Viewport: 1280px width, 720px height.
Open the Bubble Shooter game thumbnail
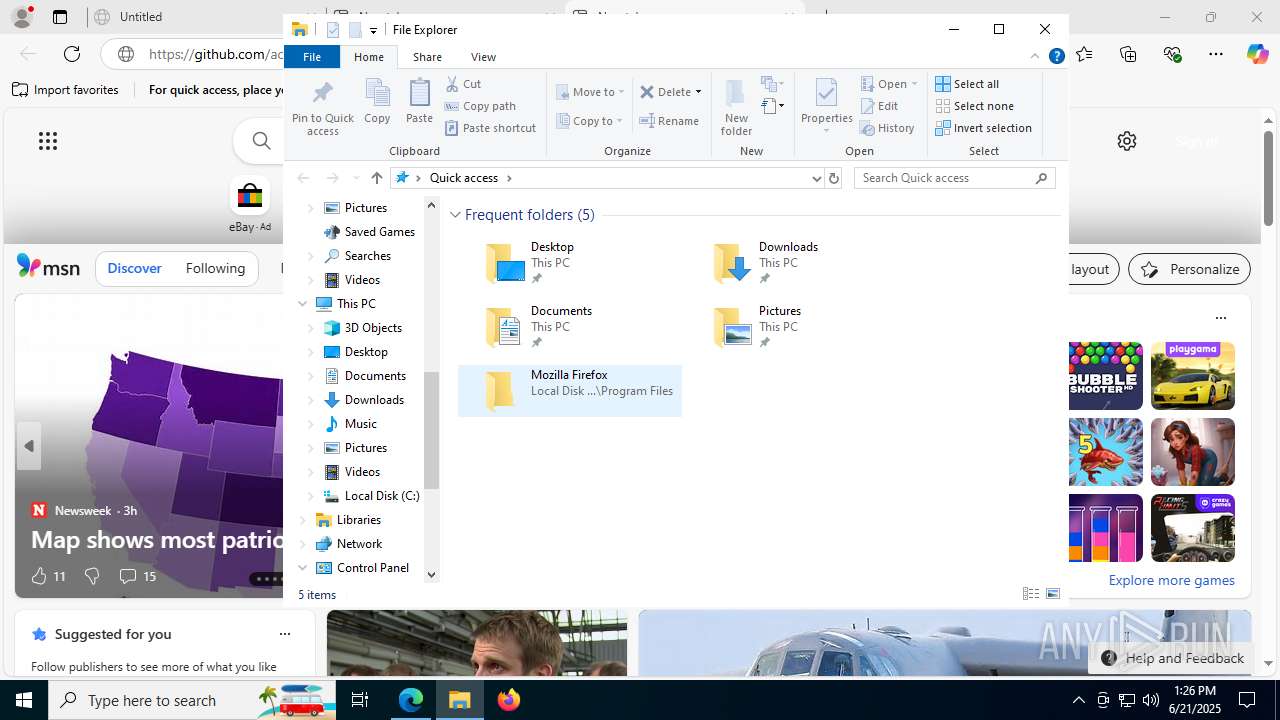point(1105,376)
